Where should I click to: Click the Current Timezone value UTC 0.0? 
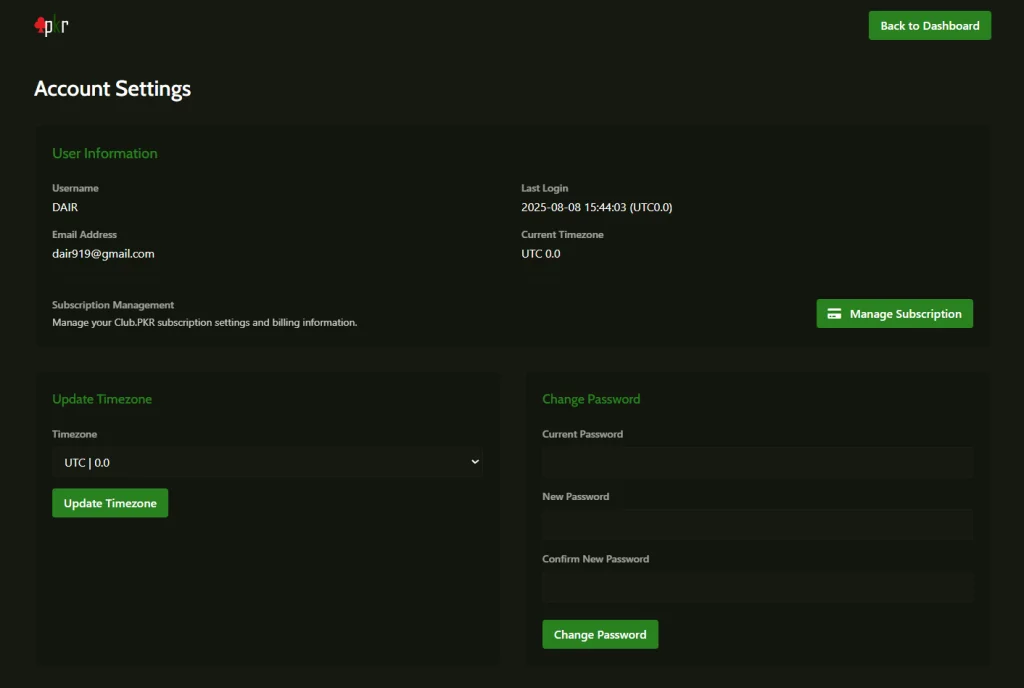click(x=540, y=254)
